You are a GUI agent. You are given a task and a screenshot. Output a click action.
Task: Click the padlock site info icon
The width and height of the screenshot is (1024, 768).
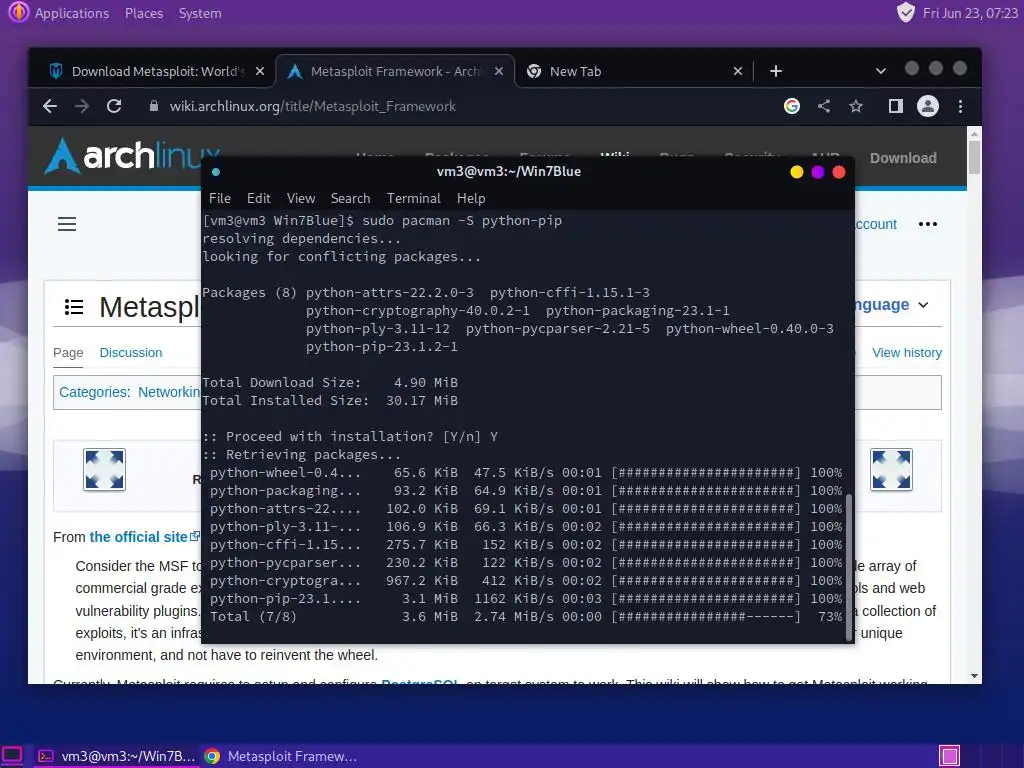pos(153,106)
